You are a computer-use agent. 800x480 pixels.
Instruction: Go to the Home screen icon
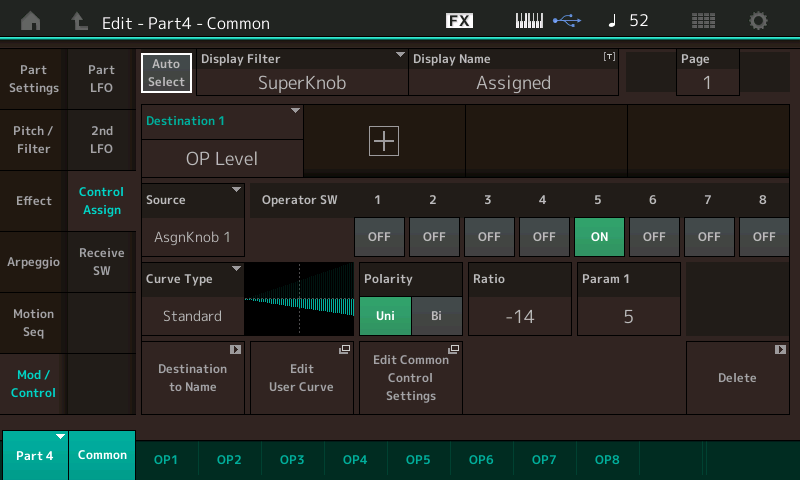pyautogui.click(x=31, y=21)
